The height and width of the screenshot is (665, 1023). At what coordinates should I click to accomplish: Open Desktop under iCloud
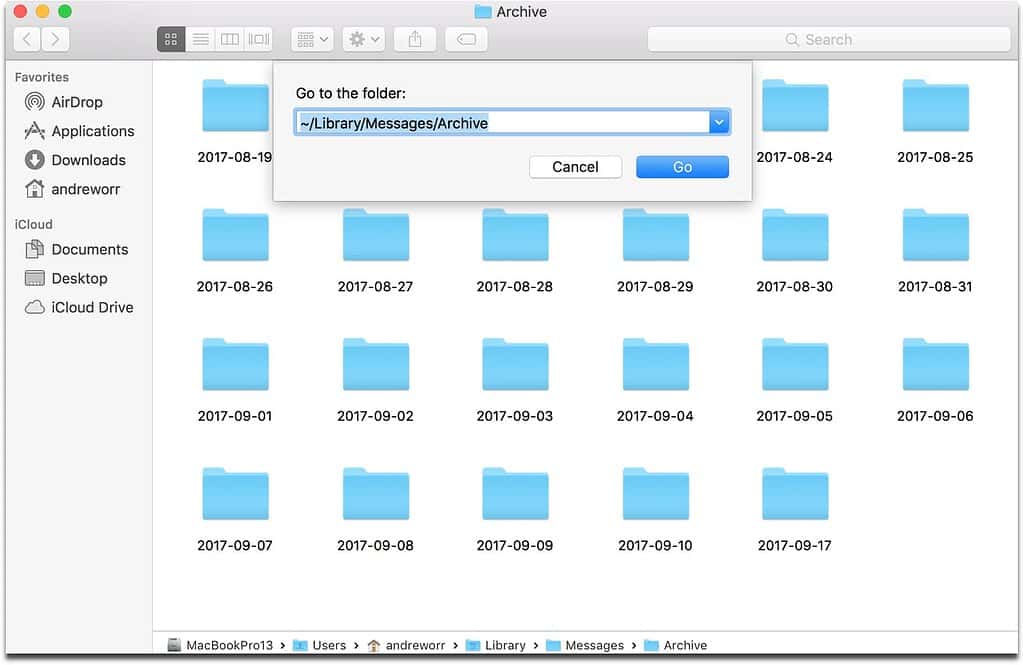point(66,278)
